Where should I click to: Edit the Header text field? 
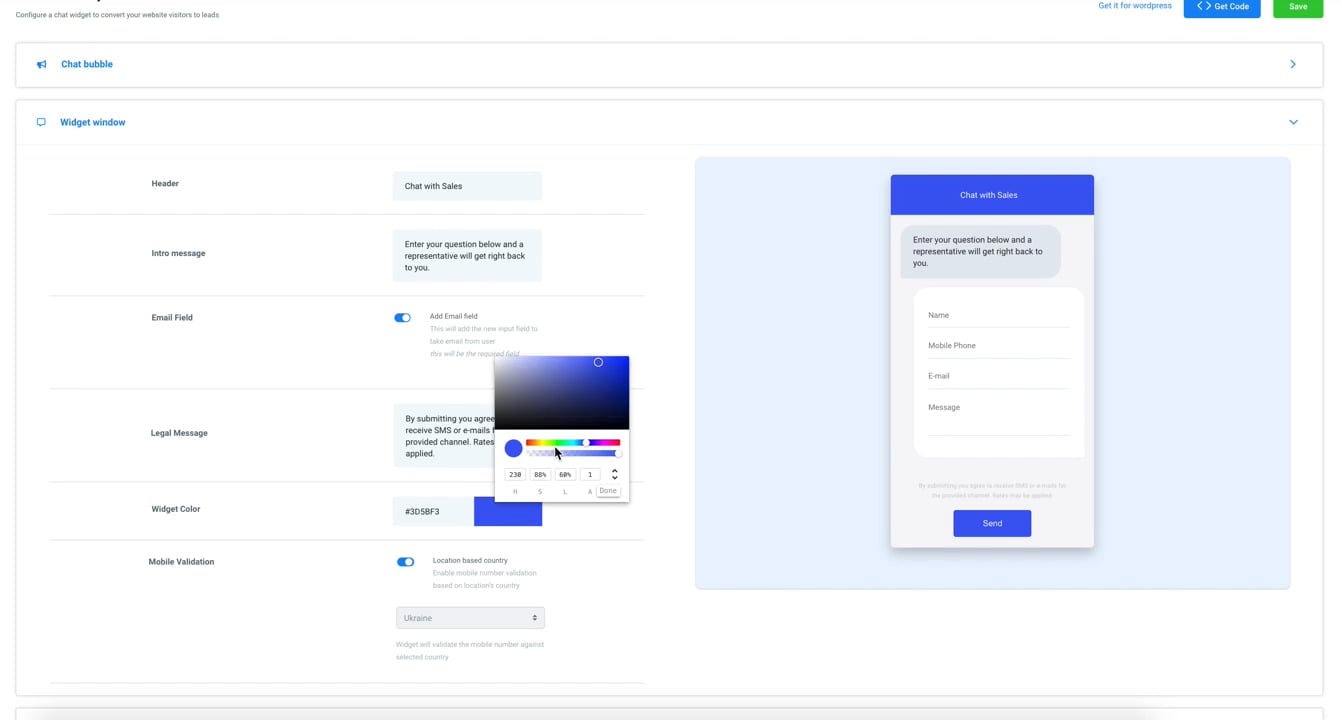tap(467, 186)
